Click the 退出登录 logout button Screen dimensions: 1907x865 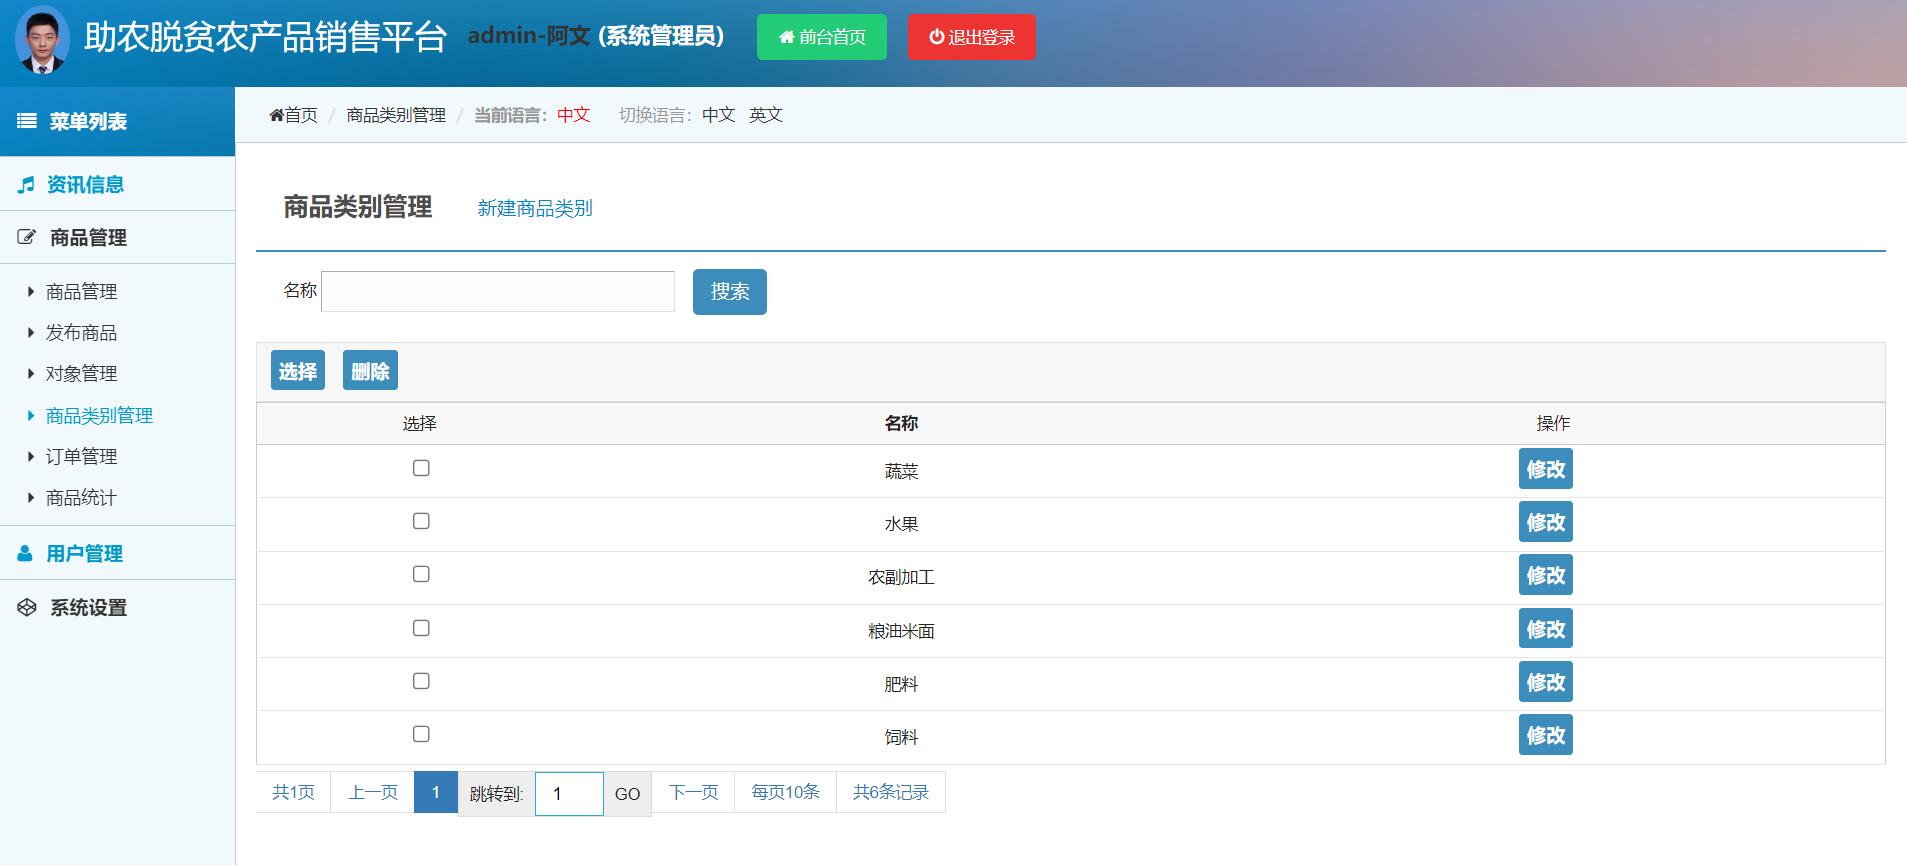tap(972, 37)
